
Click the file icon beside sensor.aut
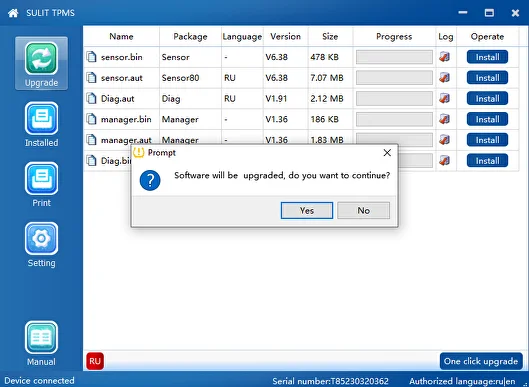pos(91,78)
